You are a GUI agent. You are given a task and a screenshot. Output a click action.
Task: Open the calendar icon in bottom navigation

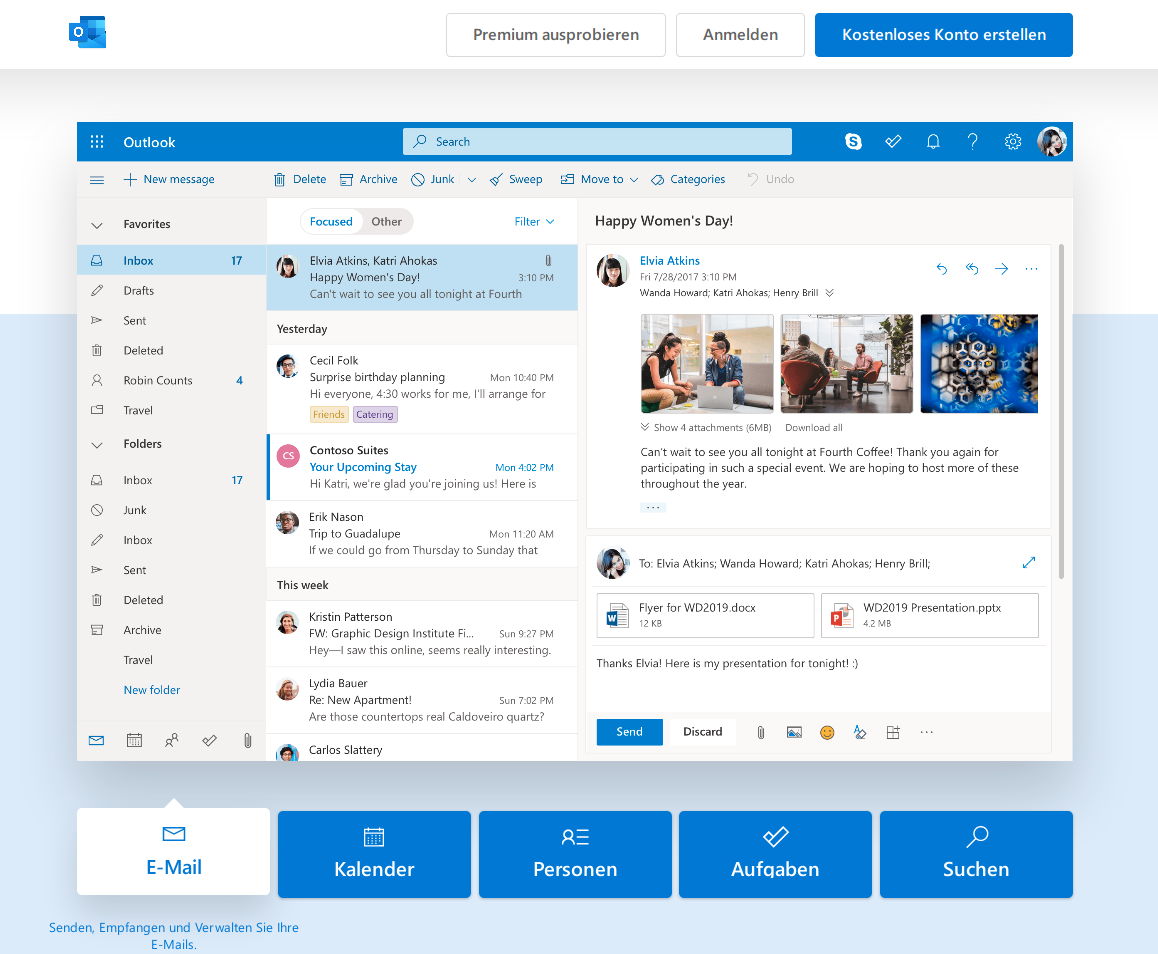tap(134, 741)
